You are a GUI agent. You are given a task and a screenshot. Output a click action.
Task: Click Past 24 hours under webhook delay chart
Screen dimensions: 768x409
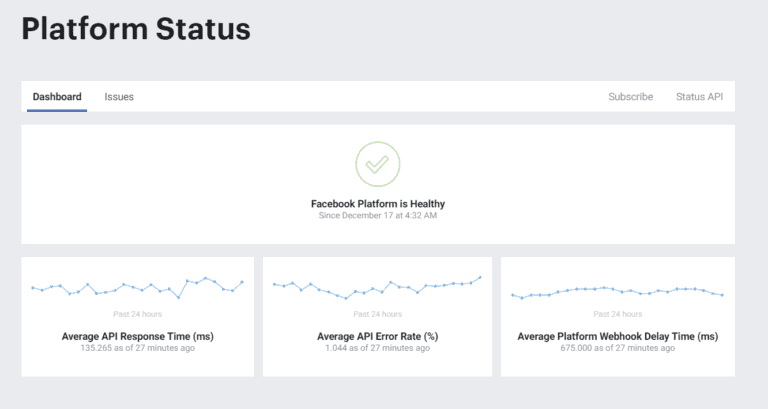point(617,314)
